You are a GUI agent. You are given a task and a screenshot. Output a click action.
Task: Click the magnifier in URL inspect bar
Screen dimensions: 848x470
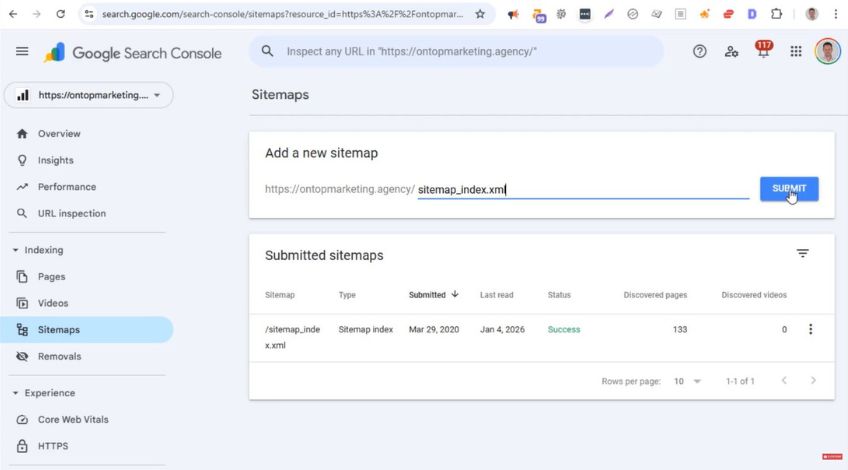[x=267, y=51]
